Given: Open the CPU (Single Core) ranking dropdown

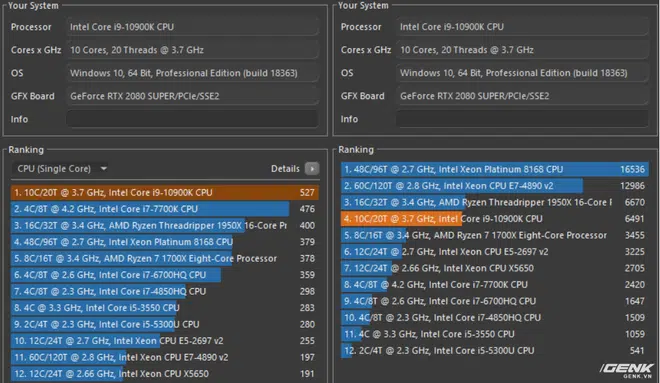Looking at the screenshot, I should pyautogui.click(x=61, y=169).
